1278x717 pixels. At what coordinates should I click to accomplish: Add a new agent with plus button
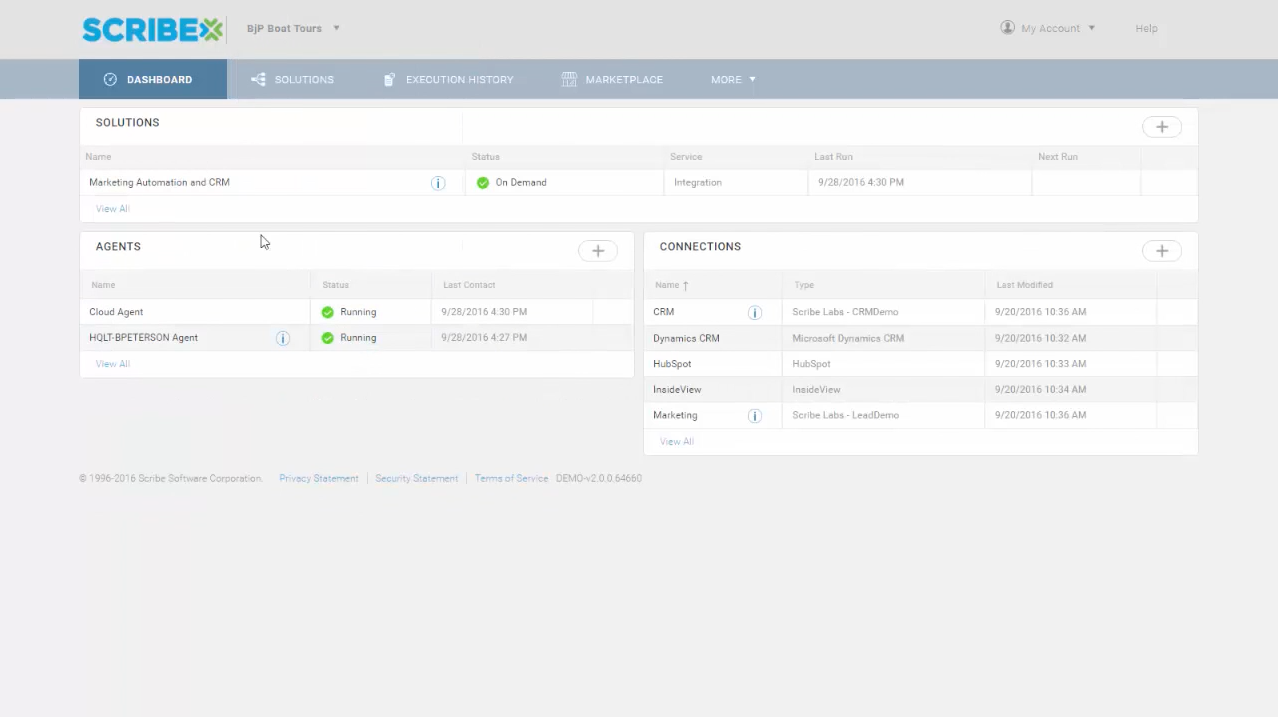click(x=598, y=251)
